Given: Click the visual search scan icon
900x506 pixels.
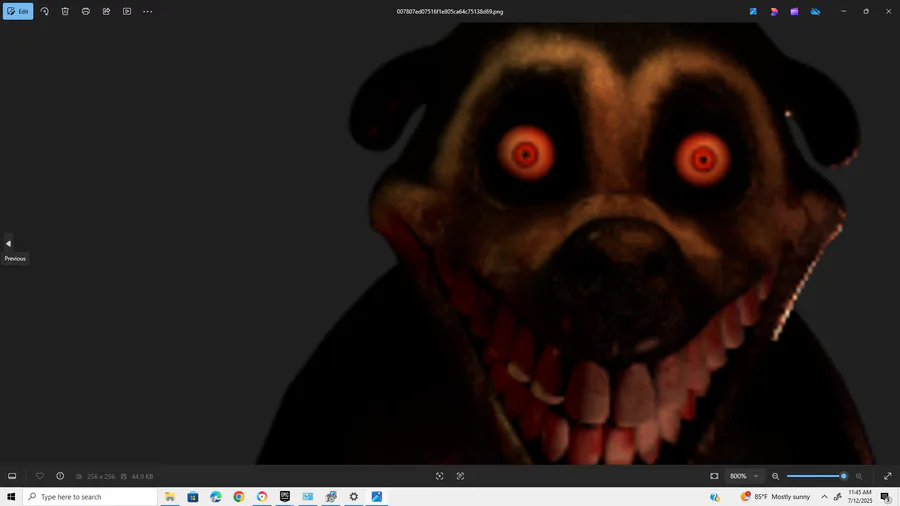Looking at the screenshot, I should pos(440,476).
